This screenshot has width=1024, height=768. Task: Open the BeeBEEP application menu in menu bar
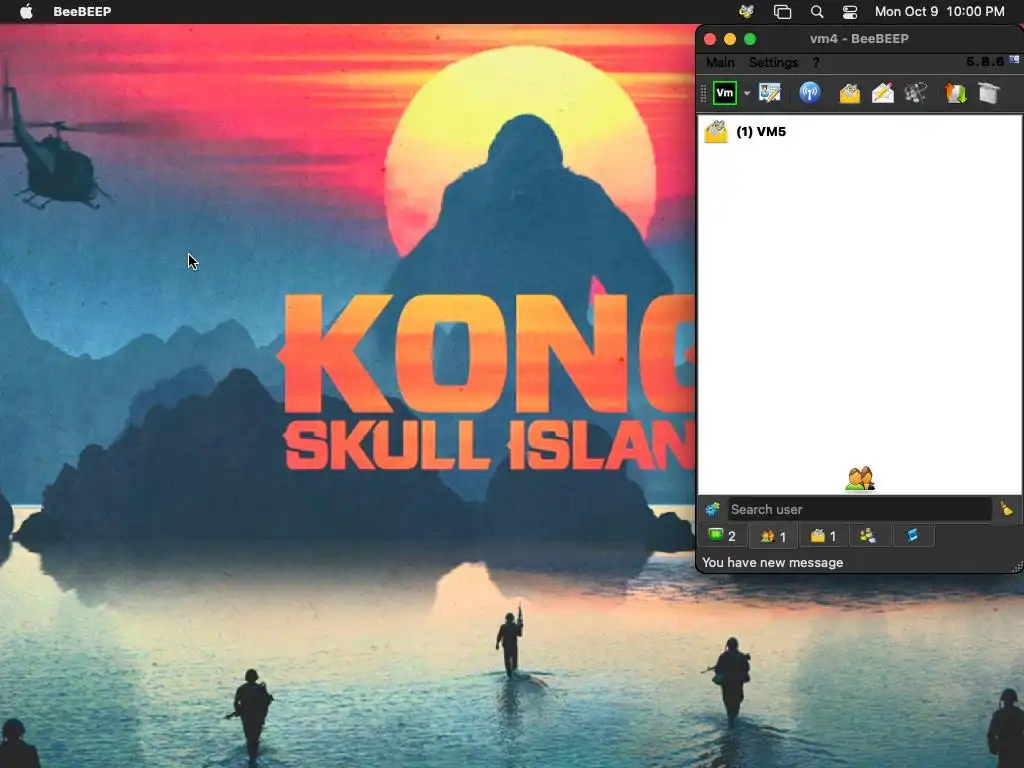82,11
